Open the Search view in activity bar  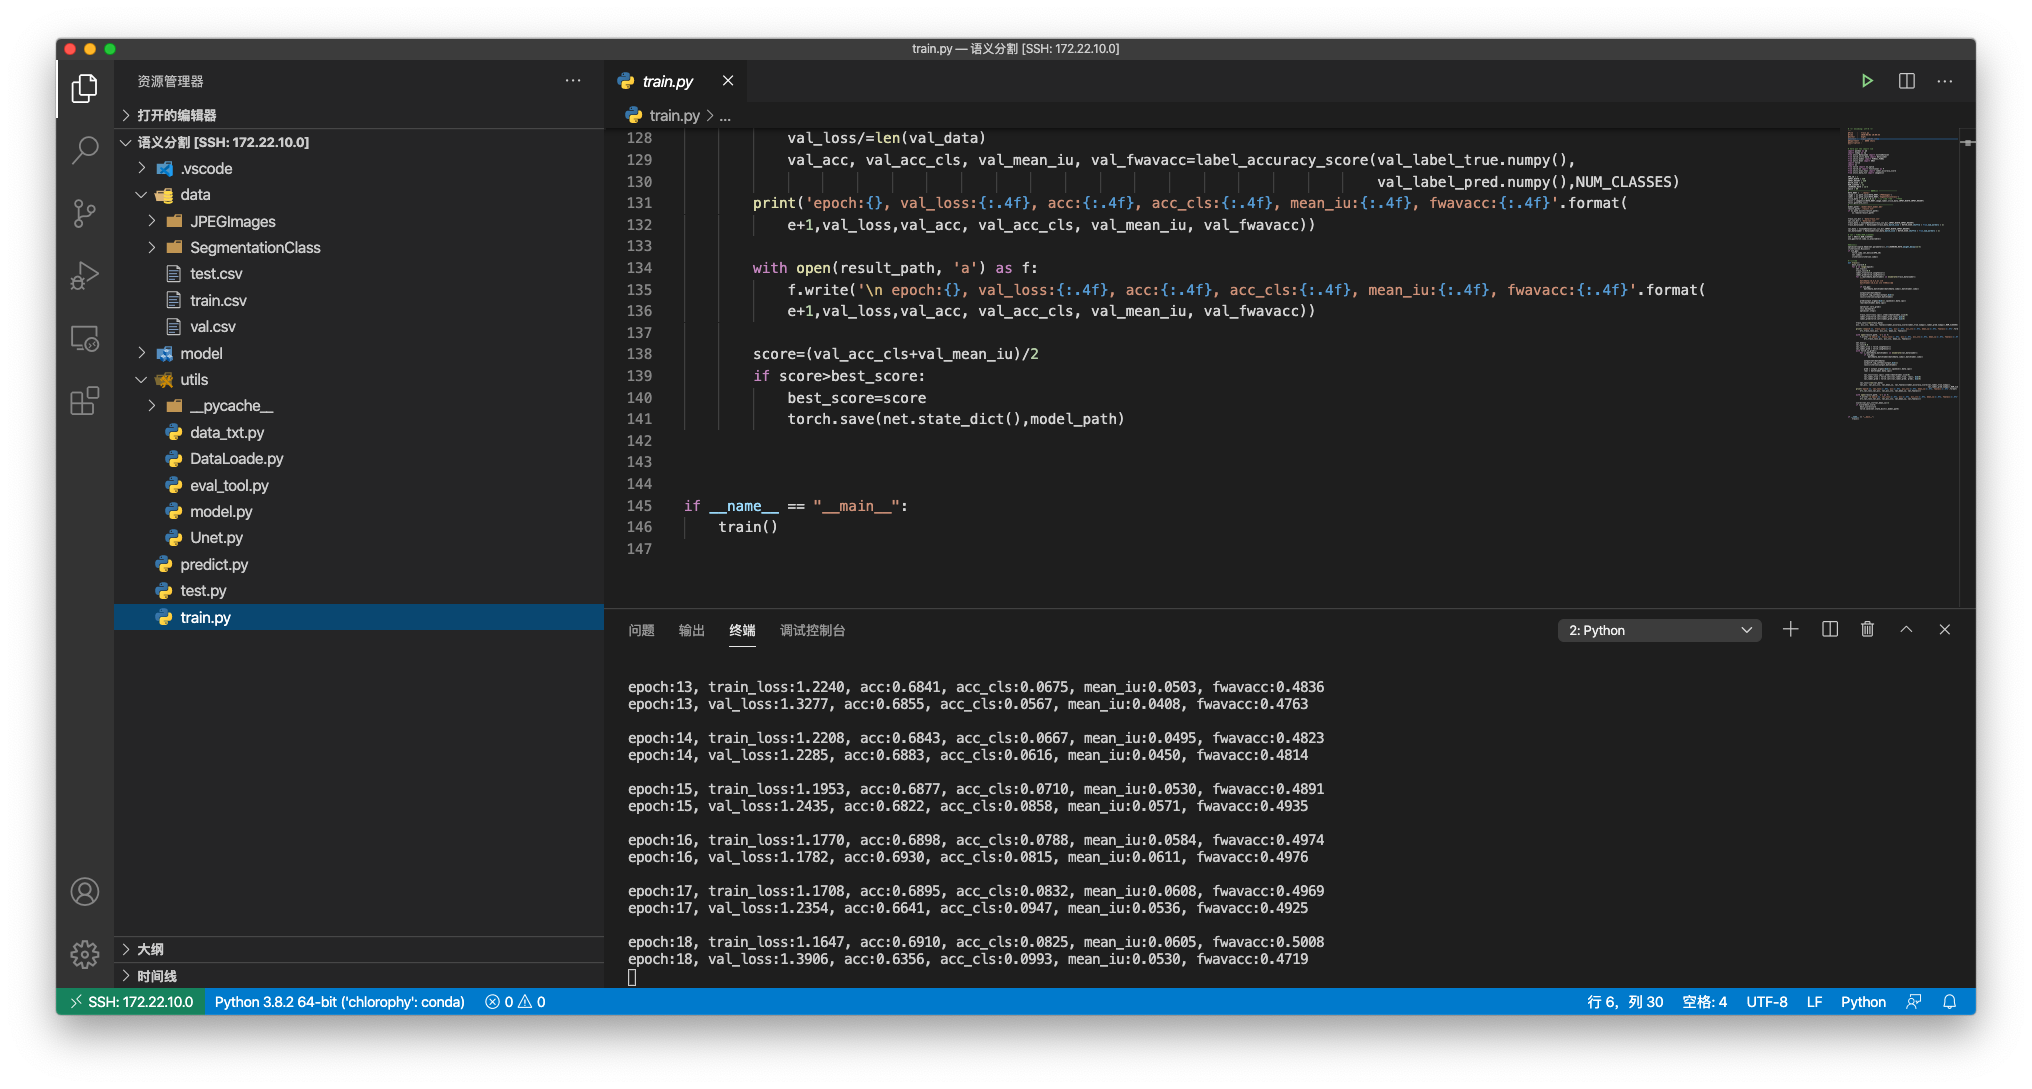click(x=85, y=151)
